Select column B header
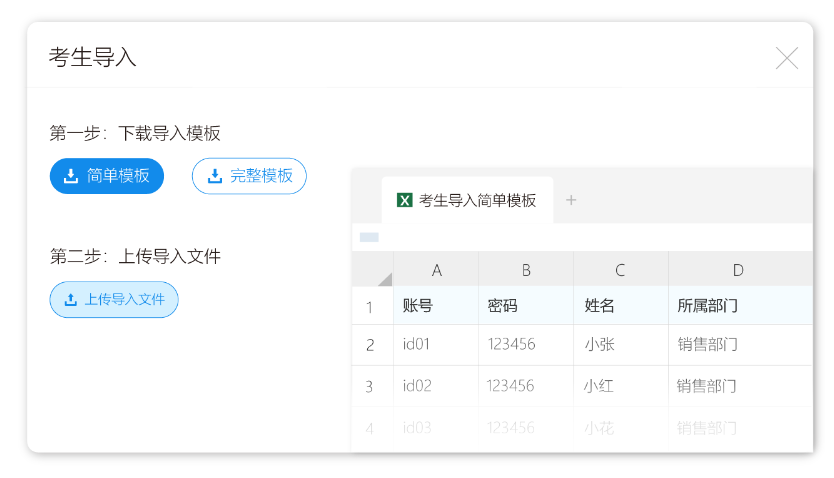834x478 pixels. [x=526, y=270]
